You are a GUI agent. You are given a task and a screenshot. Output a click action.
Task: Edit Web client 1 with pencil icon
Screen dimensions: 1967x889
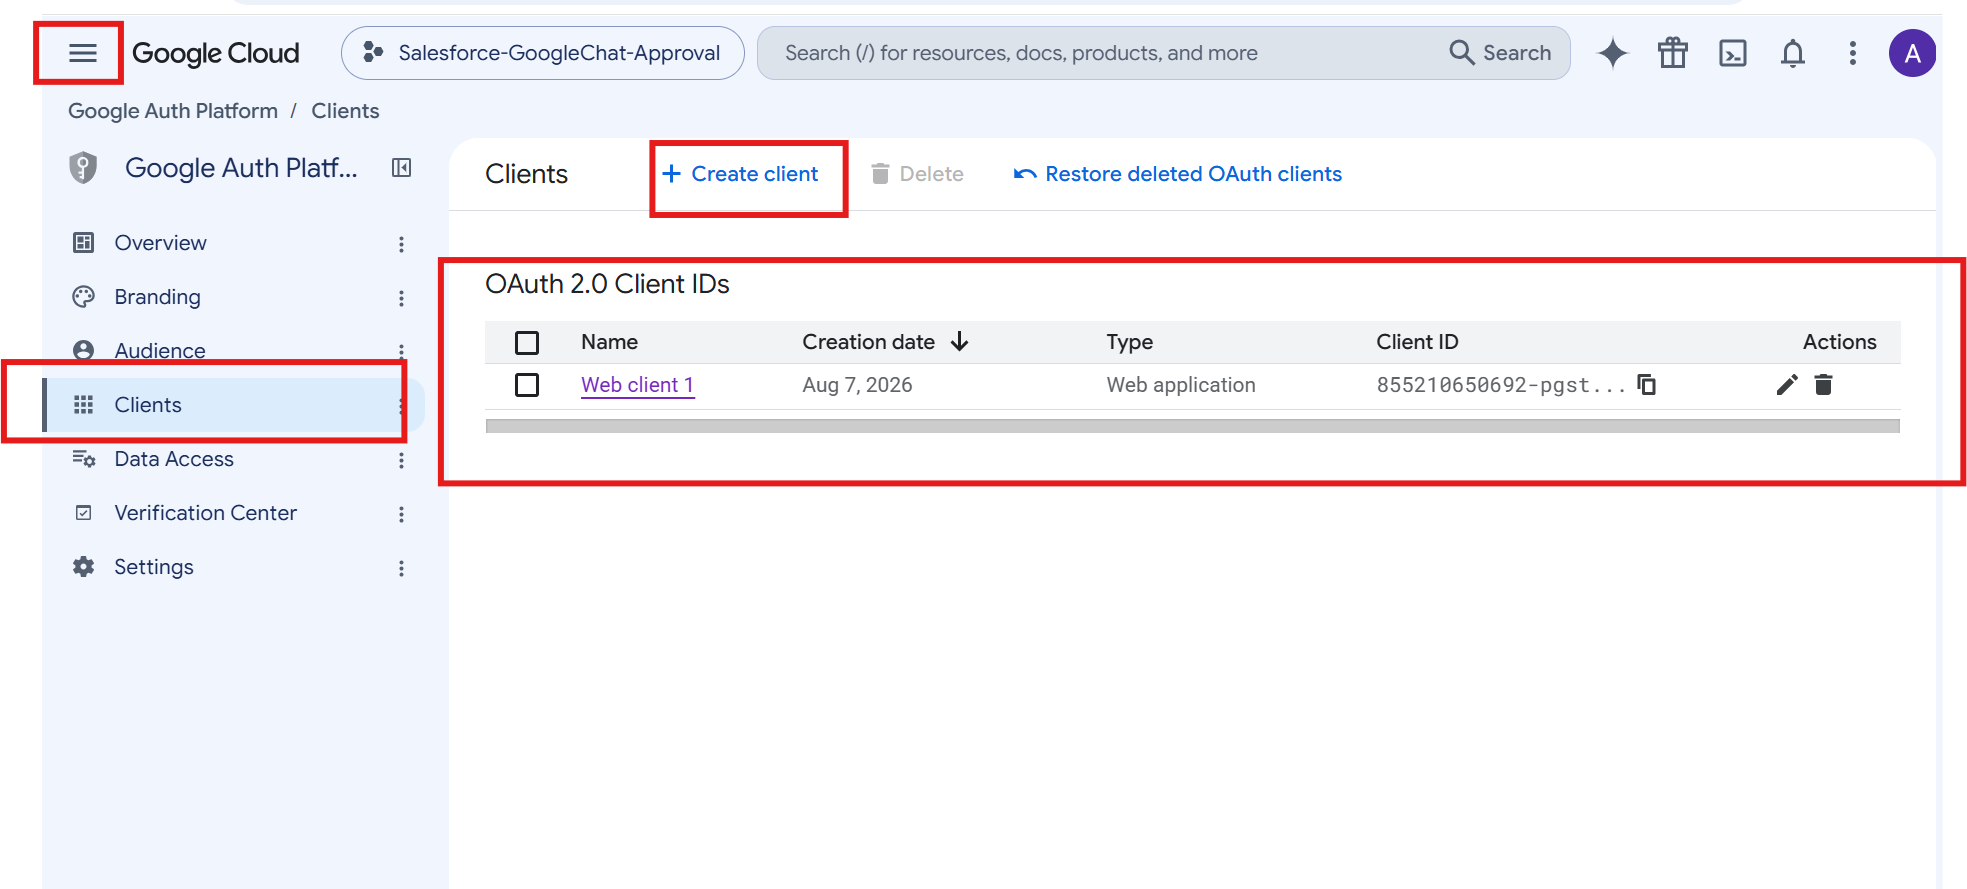[x=1787, y=385]
